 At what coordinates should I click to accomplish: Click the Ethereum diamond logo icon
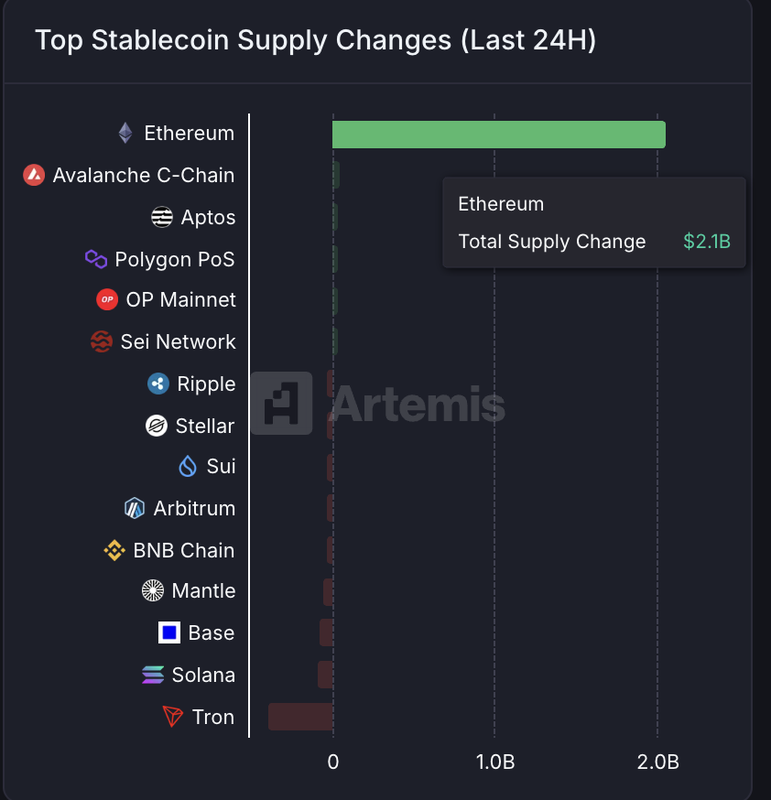pyautogui.click(x=125, y=133)
